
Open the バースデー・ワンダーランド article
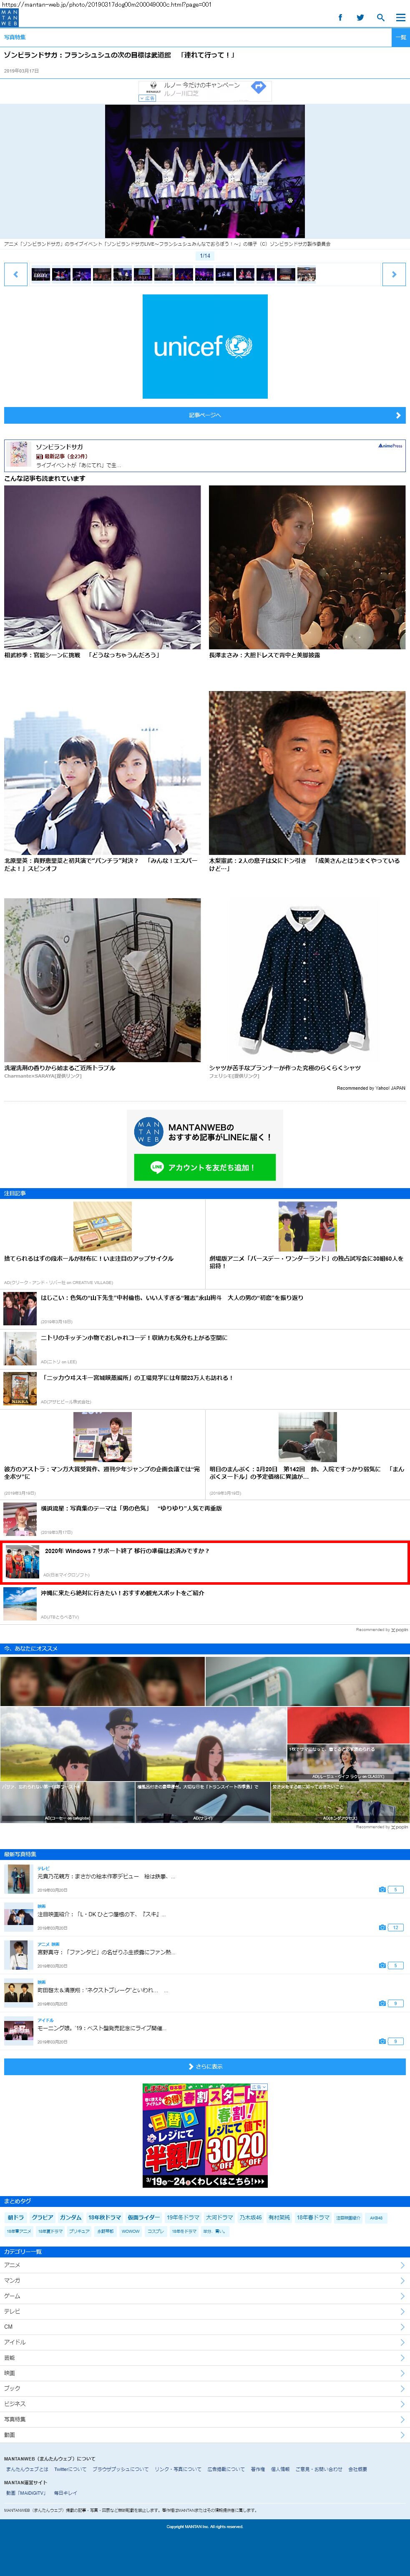307,1243
